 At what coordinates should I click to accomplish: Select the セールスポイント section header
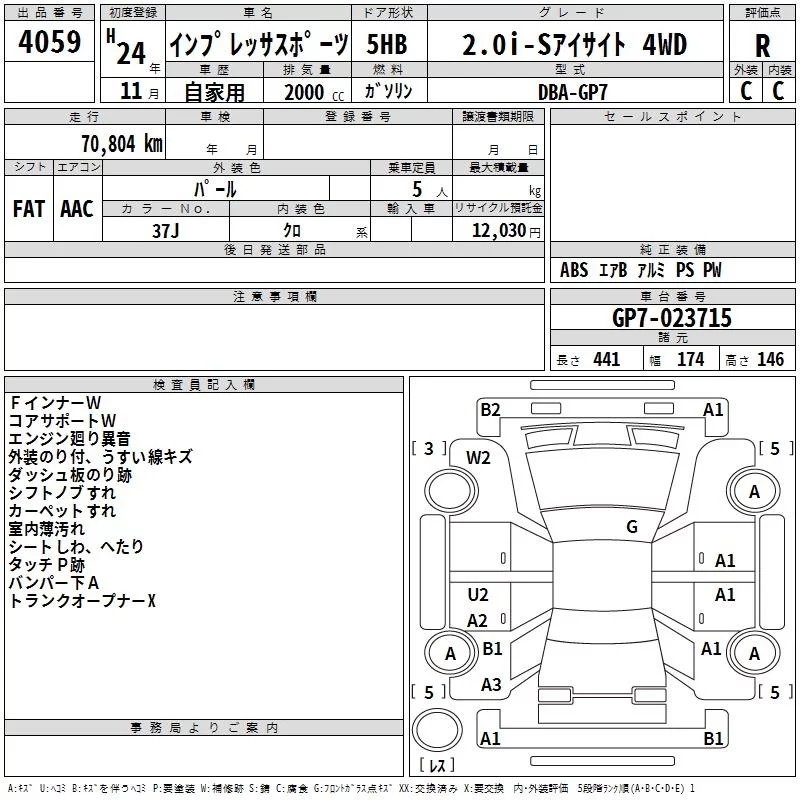pyautogui.click(x=672, y=116)
